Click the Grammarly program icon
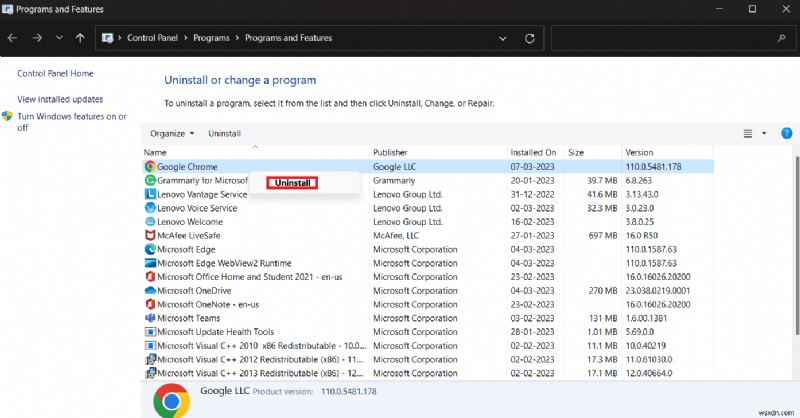This screenshot has width=800, height=418. pos(150,180)
